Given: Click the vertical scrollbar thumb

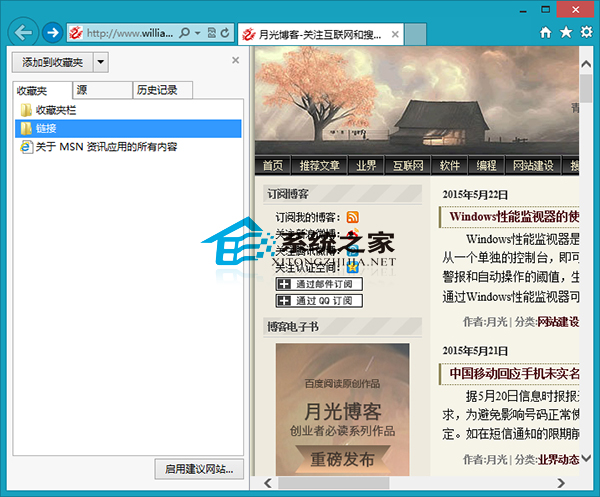Looking at the screenshot, I should (586, 88).
